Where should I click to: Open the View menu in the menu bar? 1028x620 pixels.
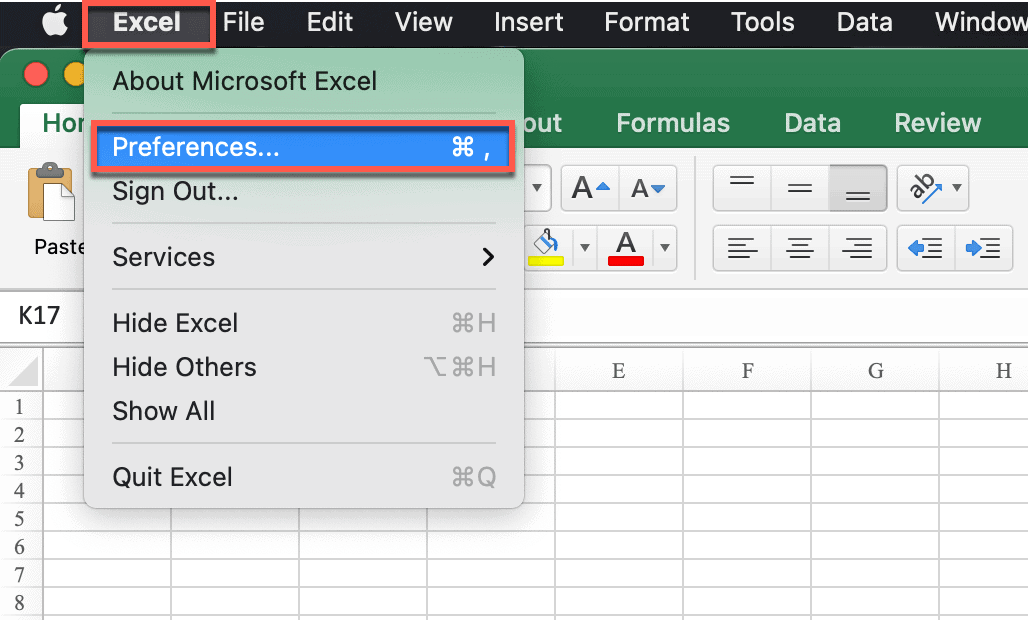422,22
